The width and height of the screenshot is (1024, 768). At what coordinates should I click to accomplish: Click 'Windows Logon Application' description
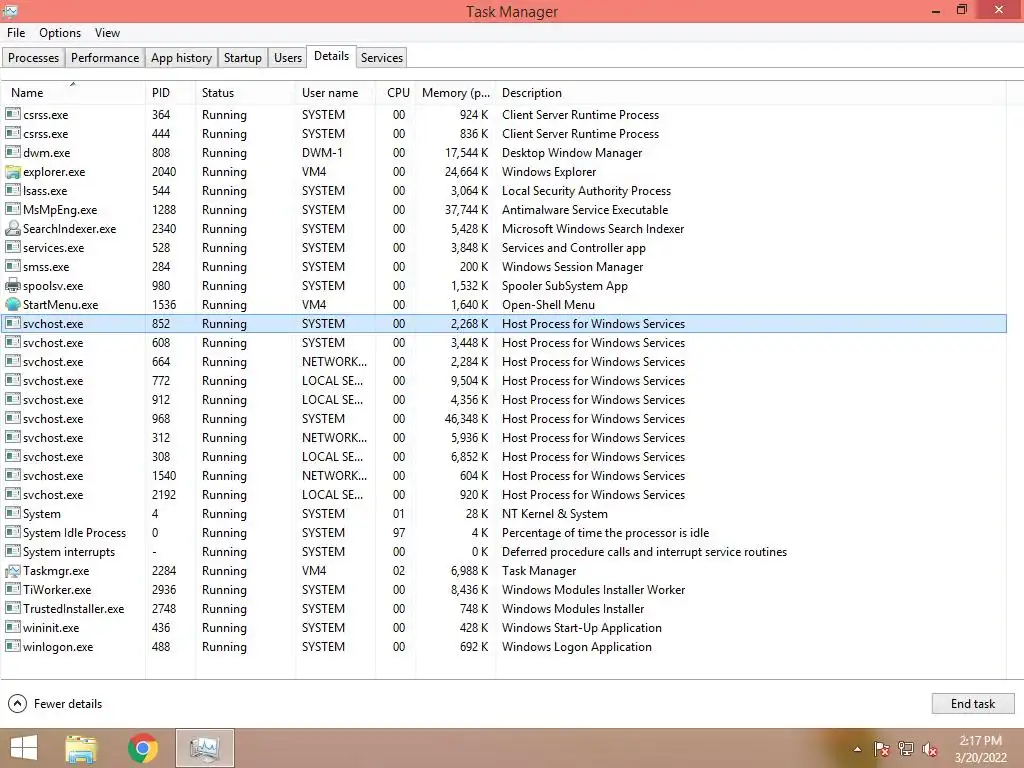[x=577, y=647]
